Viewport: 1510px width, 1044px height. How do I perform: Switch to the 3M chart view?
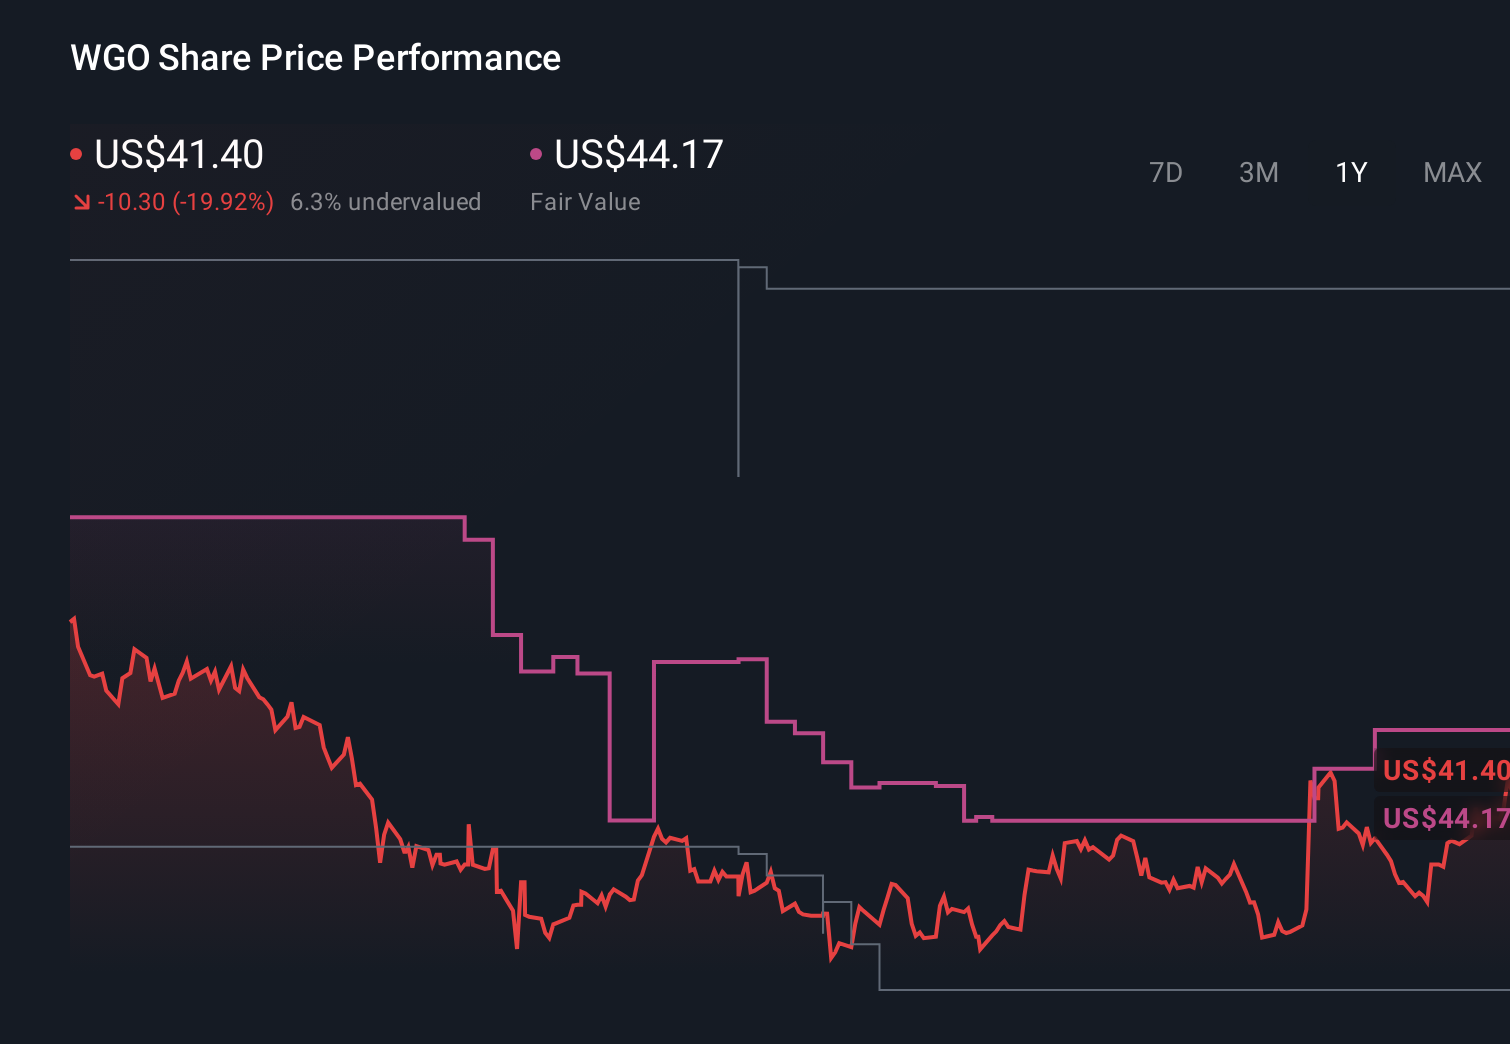(x=1258, y=172)
